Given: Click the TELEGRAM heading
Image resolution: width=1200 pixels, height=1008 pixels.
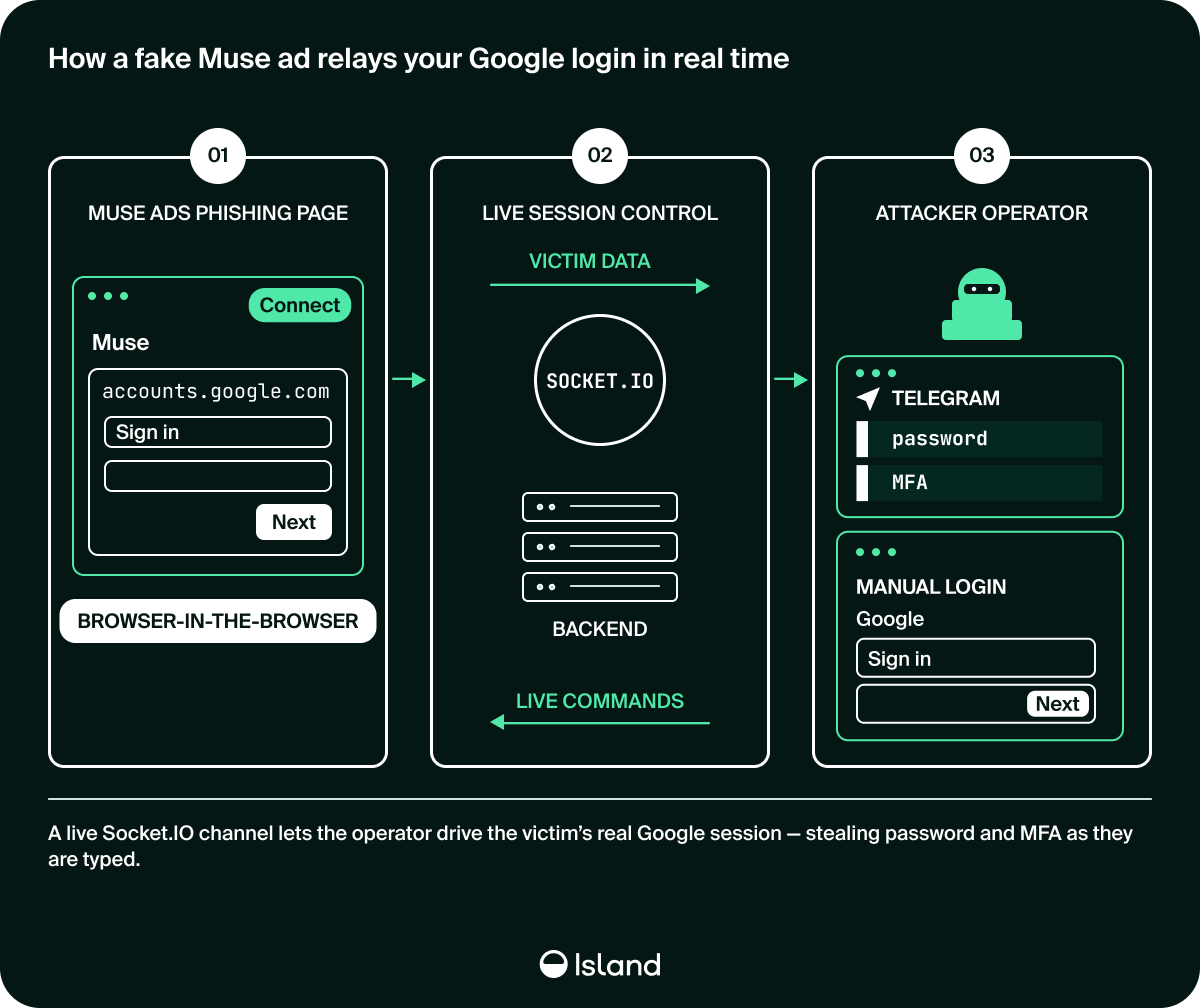Looking at the screenshot, I should pos(945,398).
